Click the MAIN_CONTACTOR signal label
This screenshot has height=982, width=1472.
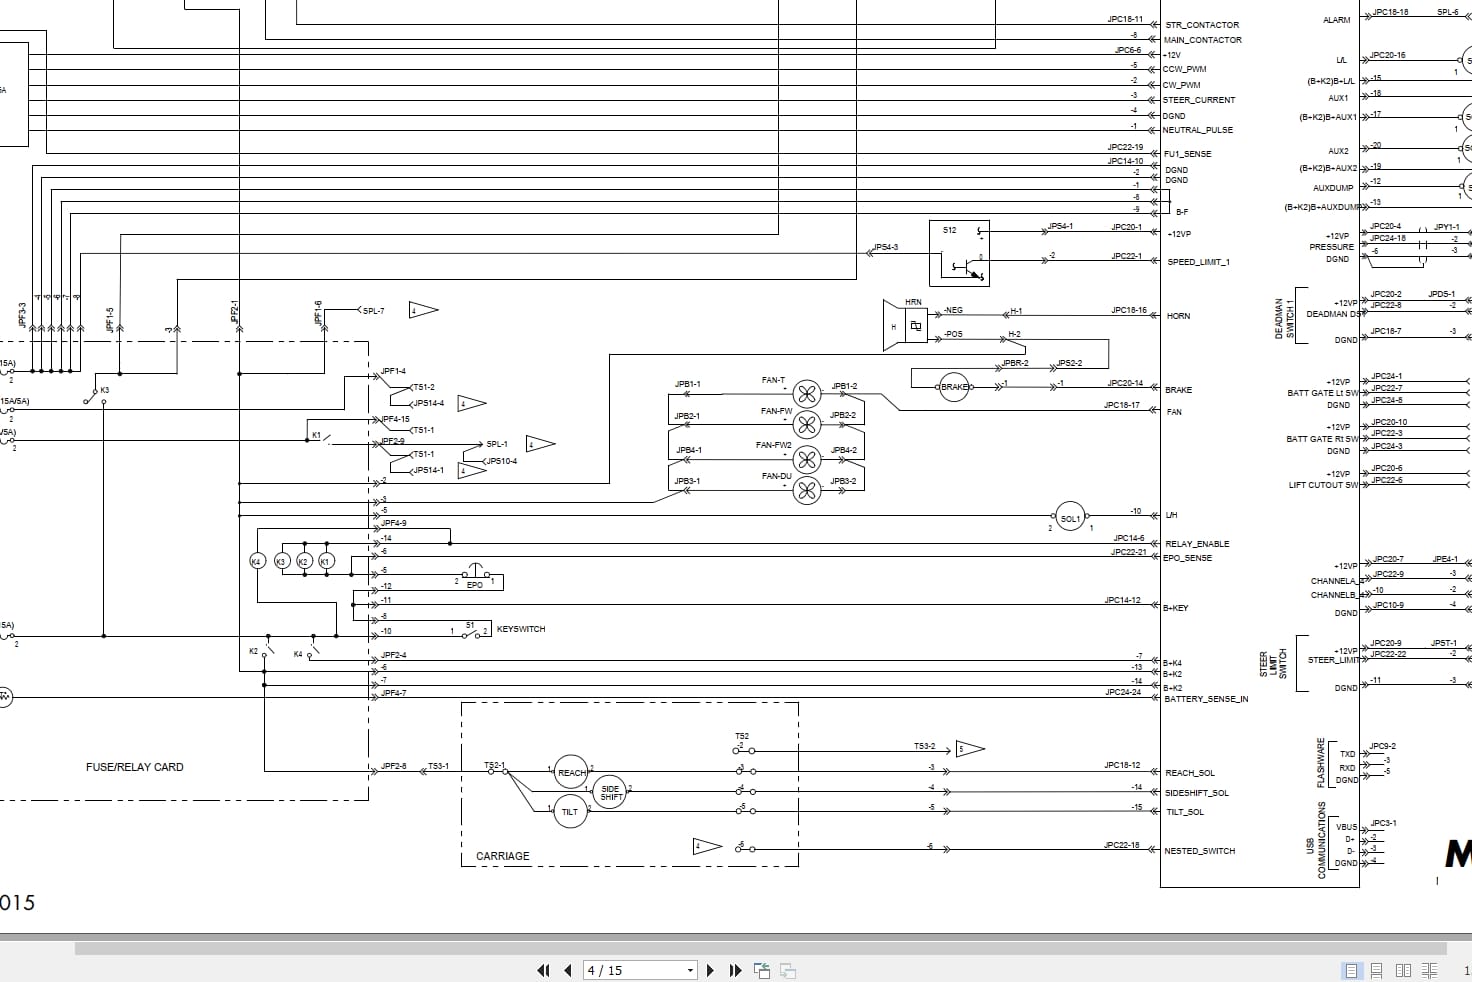1202,40
